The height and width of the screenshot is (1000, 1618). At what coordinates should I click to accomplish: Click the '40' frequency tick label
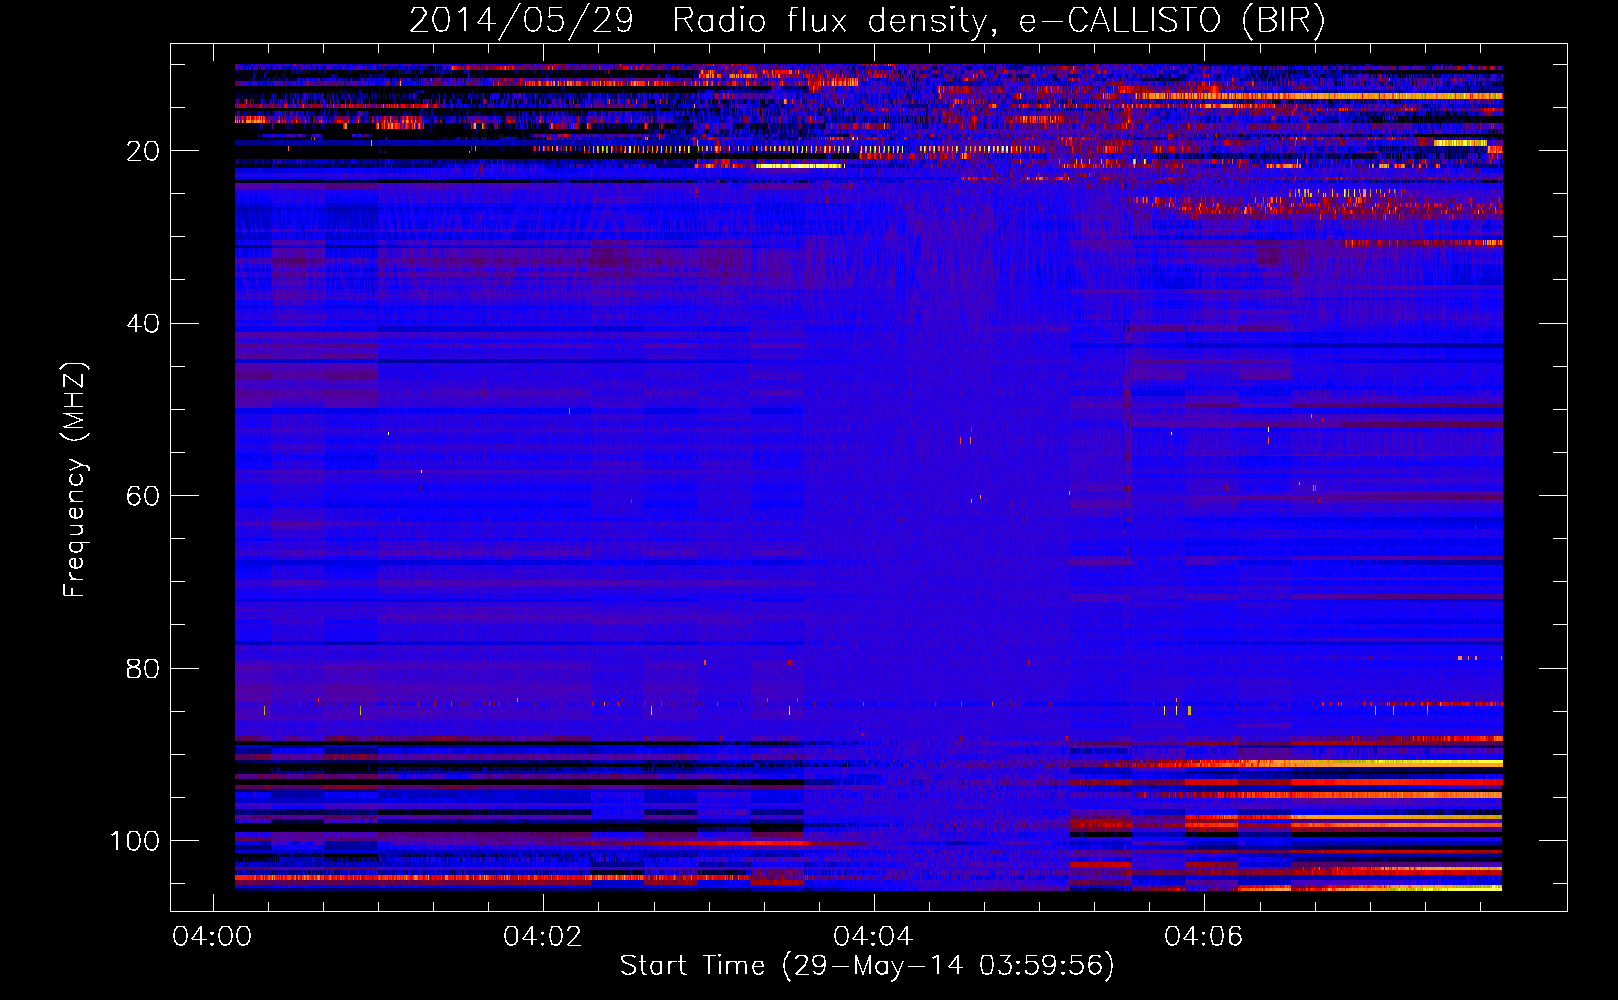coord(143,324)
